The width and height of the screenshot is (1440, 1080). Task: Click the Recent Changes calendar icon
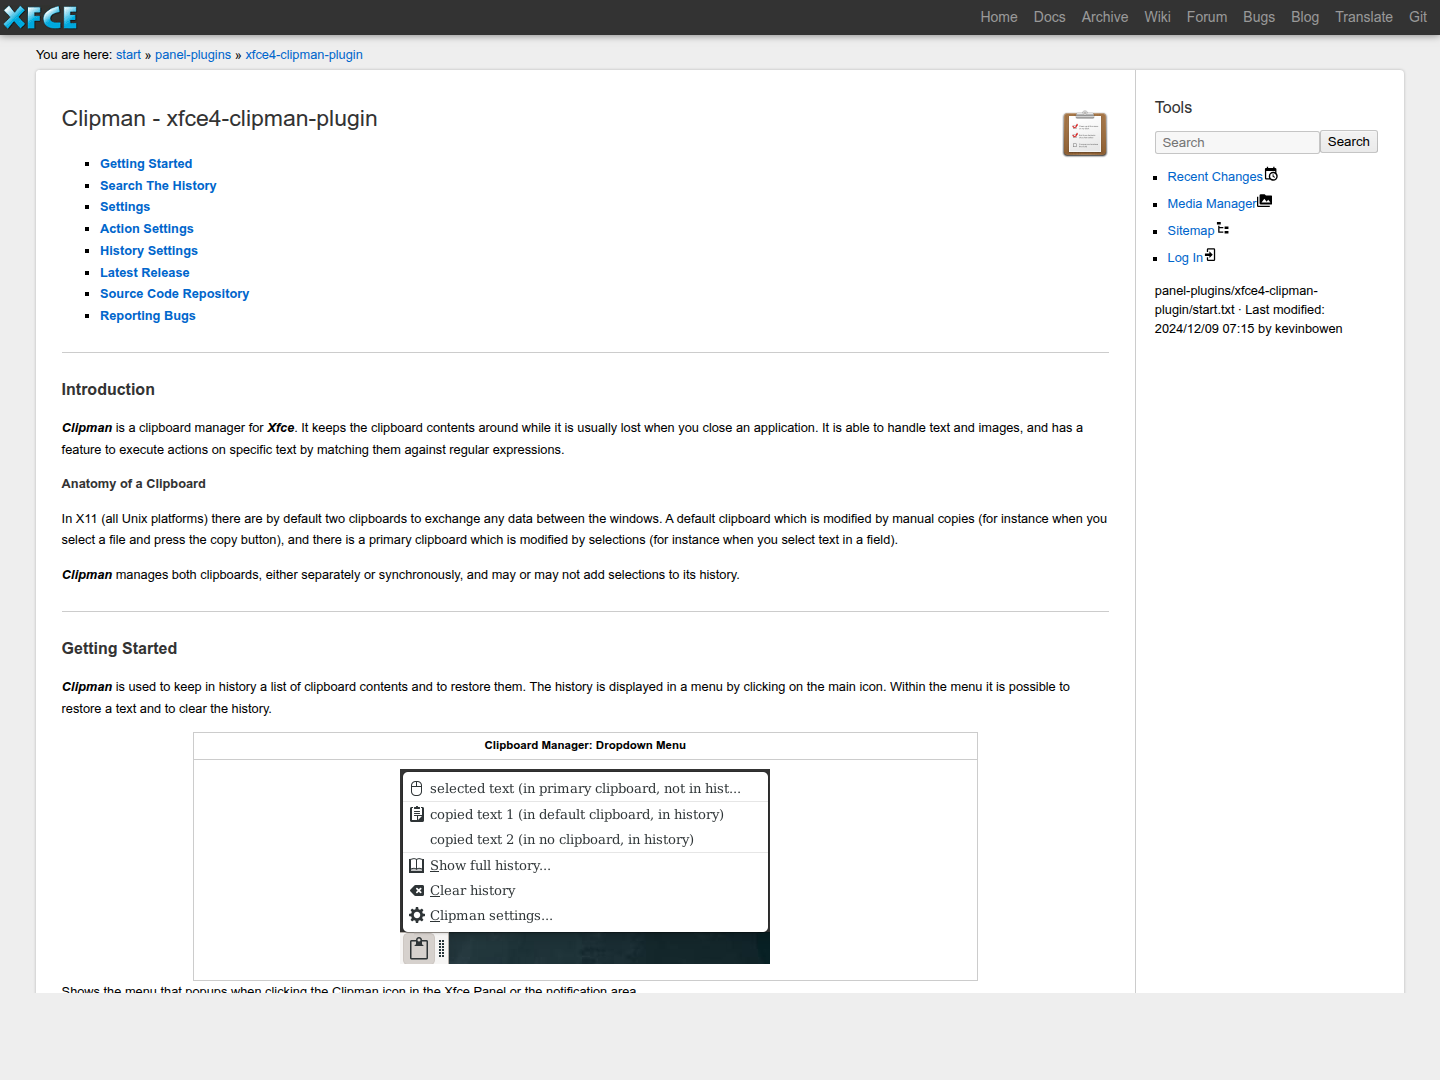click(x=1271, y=174)
